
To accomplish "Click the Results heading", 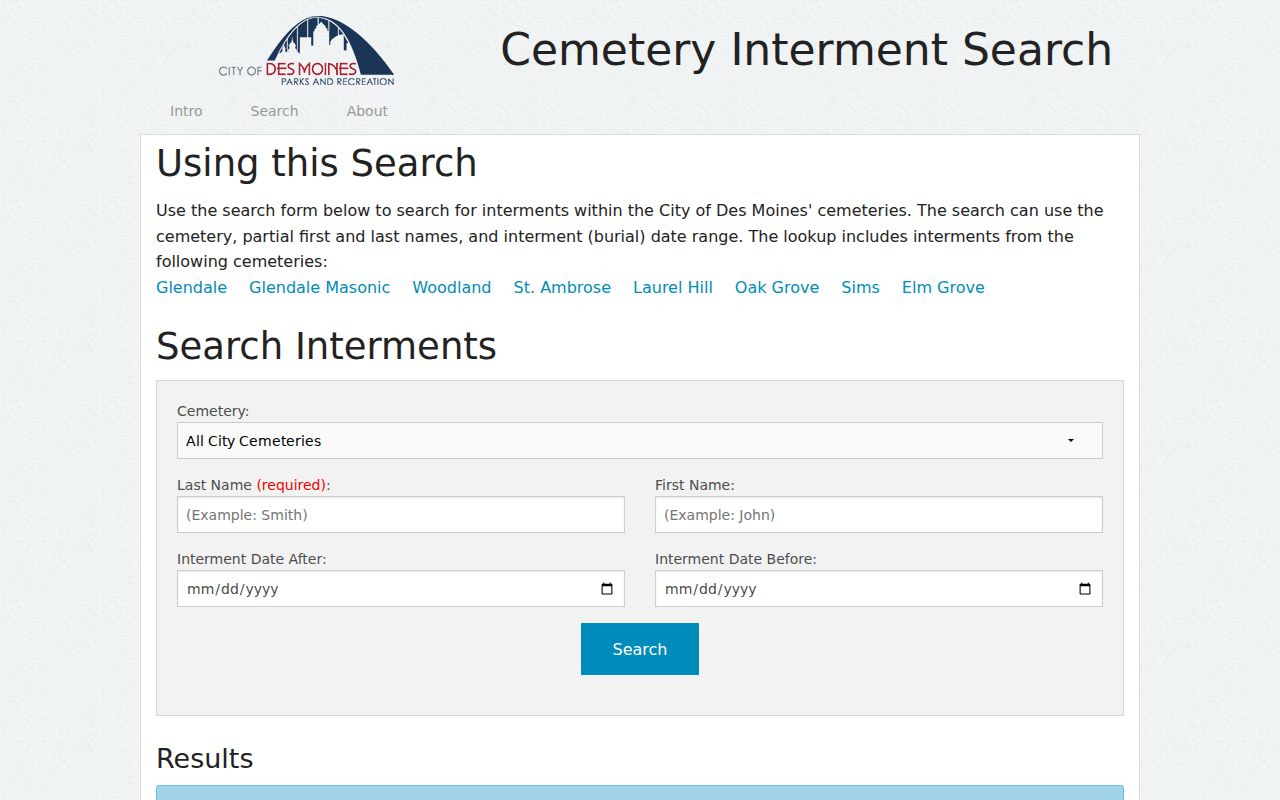I will point(205,759).
